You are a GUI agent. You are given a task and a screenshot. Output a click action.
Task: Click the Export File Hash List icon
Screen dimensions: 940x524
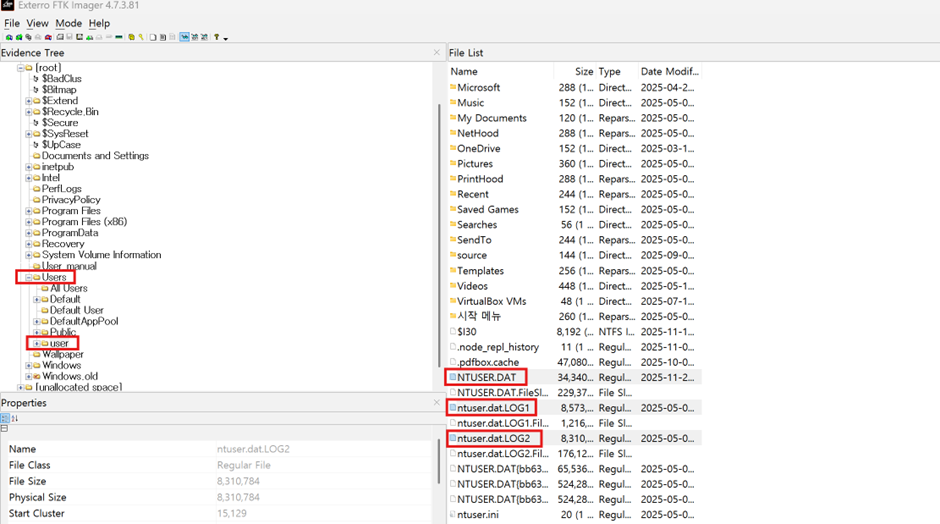pyautogui.click(x=163, y=37)
